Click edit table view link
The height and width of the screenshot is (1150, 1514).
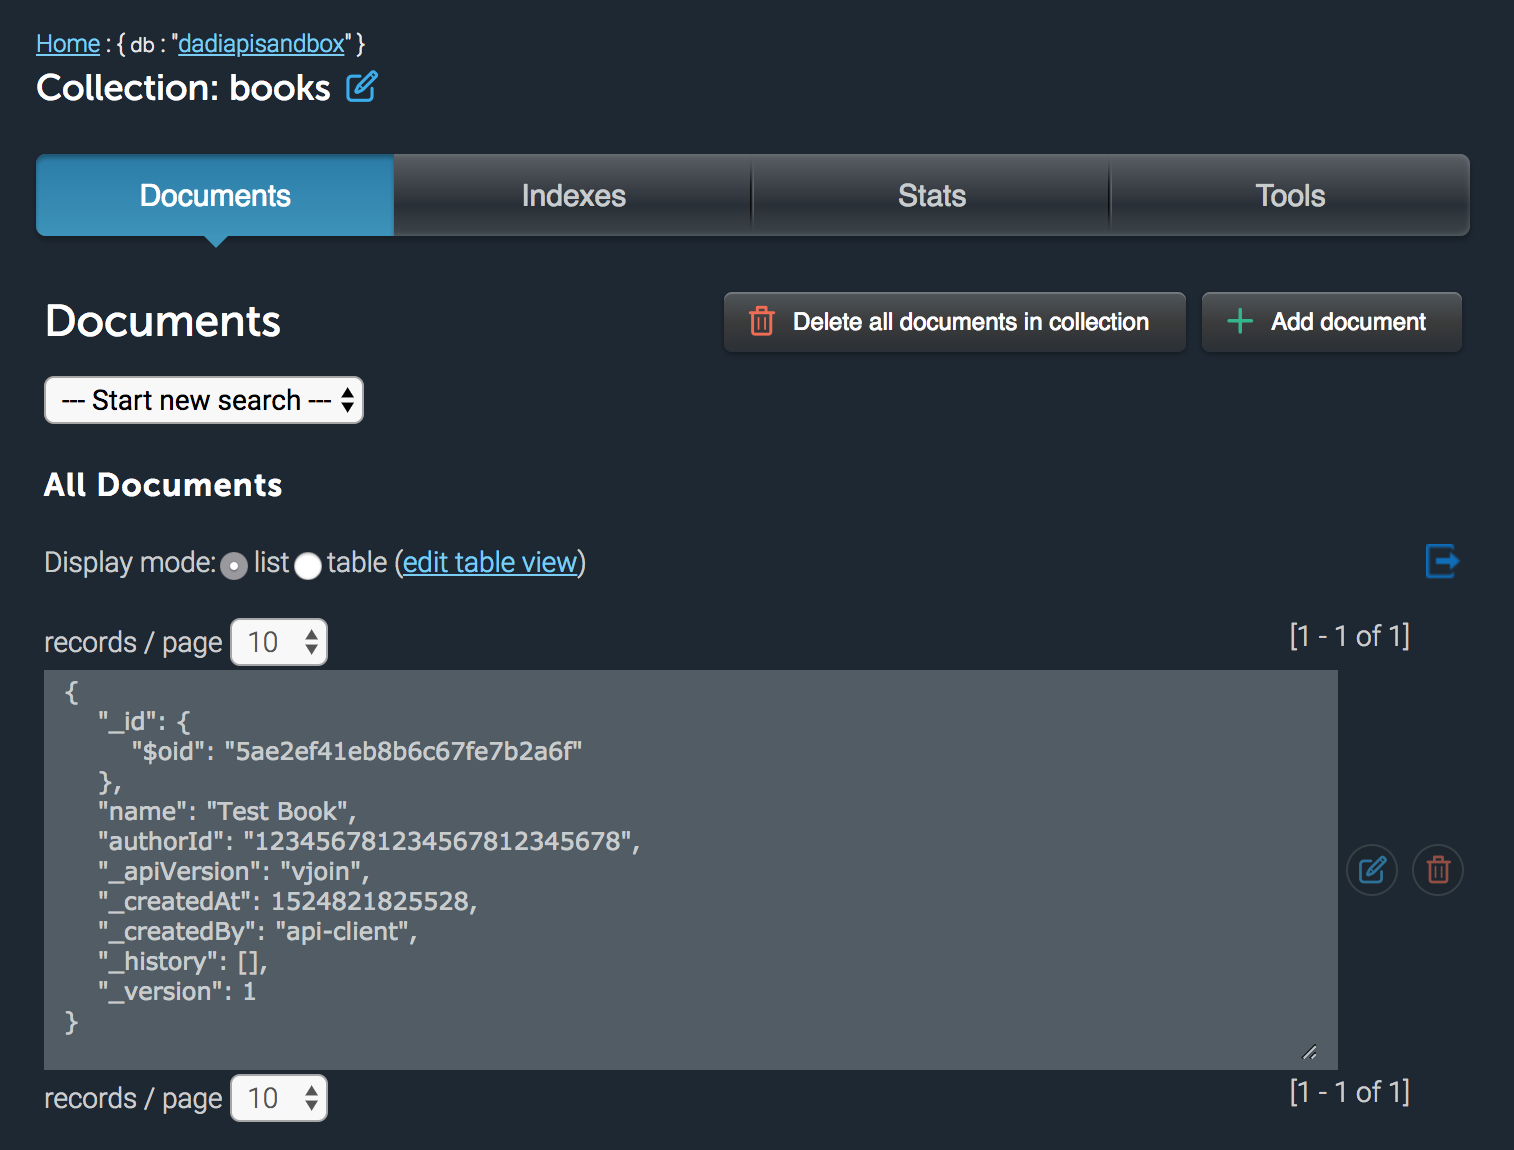[x=490, y=563]
